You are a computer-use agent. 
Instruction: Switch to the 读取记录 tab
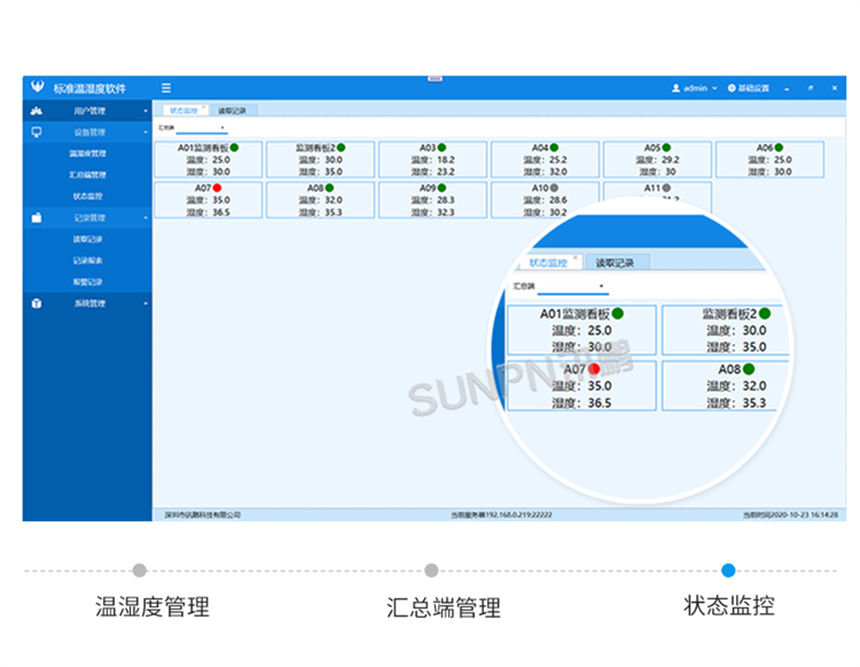click(x=232, y=110)
